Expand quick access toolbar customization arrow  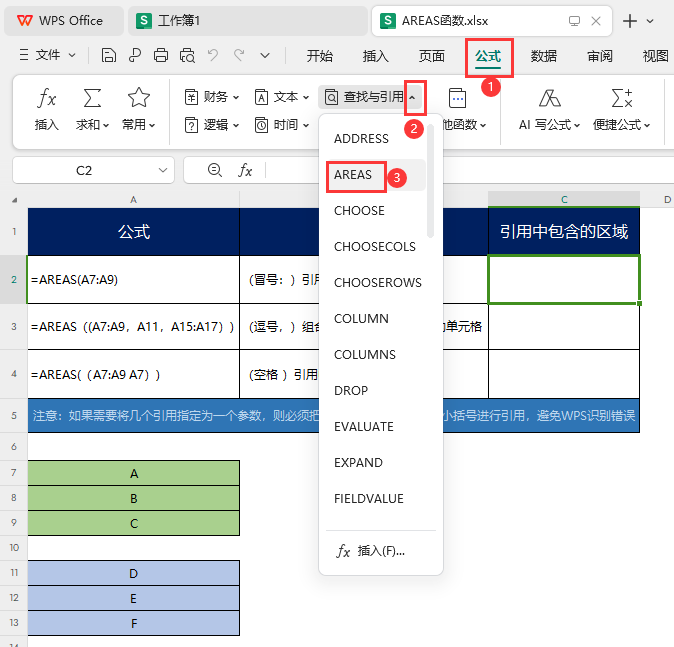(265, 55)
